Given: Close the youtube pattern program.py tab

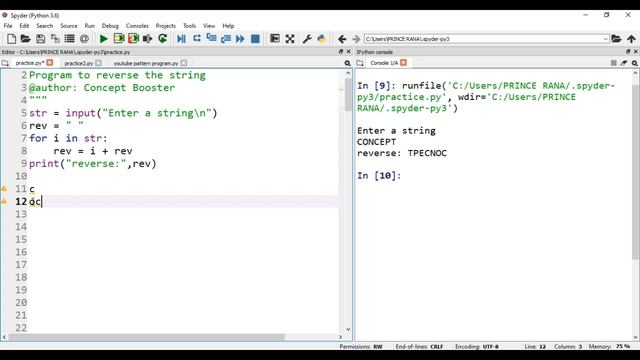Looking at the screenshot, I should pos(184,63).
